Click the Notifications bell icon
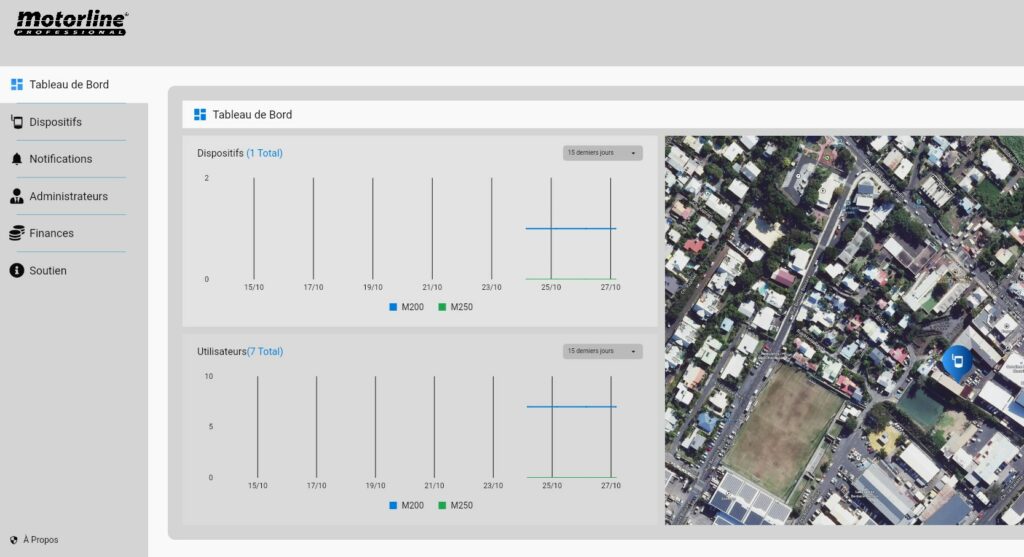Screen dimensions: 1024x557 pyautogui.click(x=16, y=159)
